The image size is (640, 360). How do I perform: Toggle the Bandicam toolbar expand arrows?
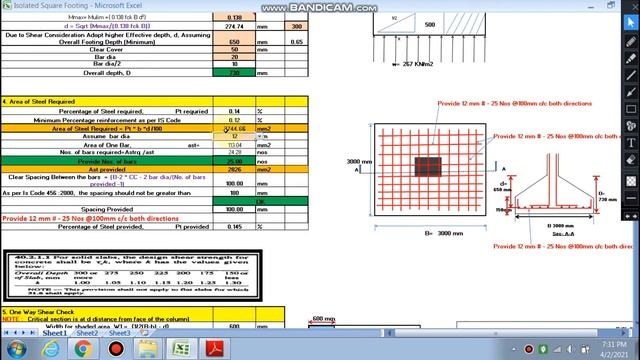click(631, 216)
